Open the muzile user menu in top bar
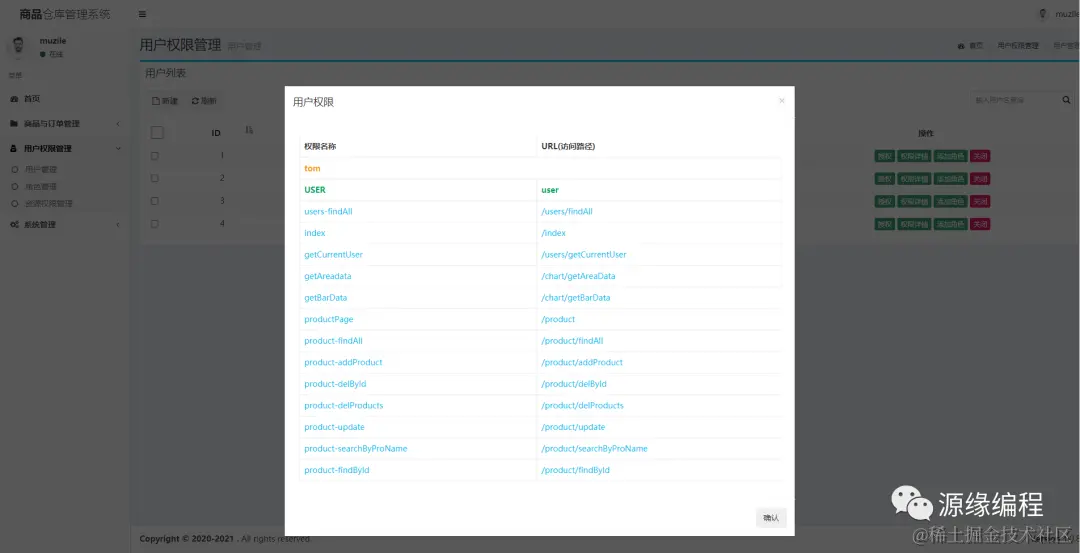Viewport: 1080px width, 553px height. tap(1057, 14)
